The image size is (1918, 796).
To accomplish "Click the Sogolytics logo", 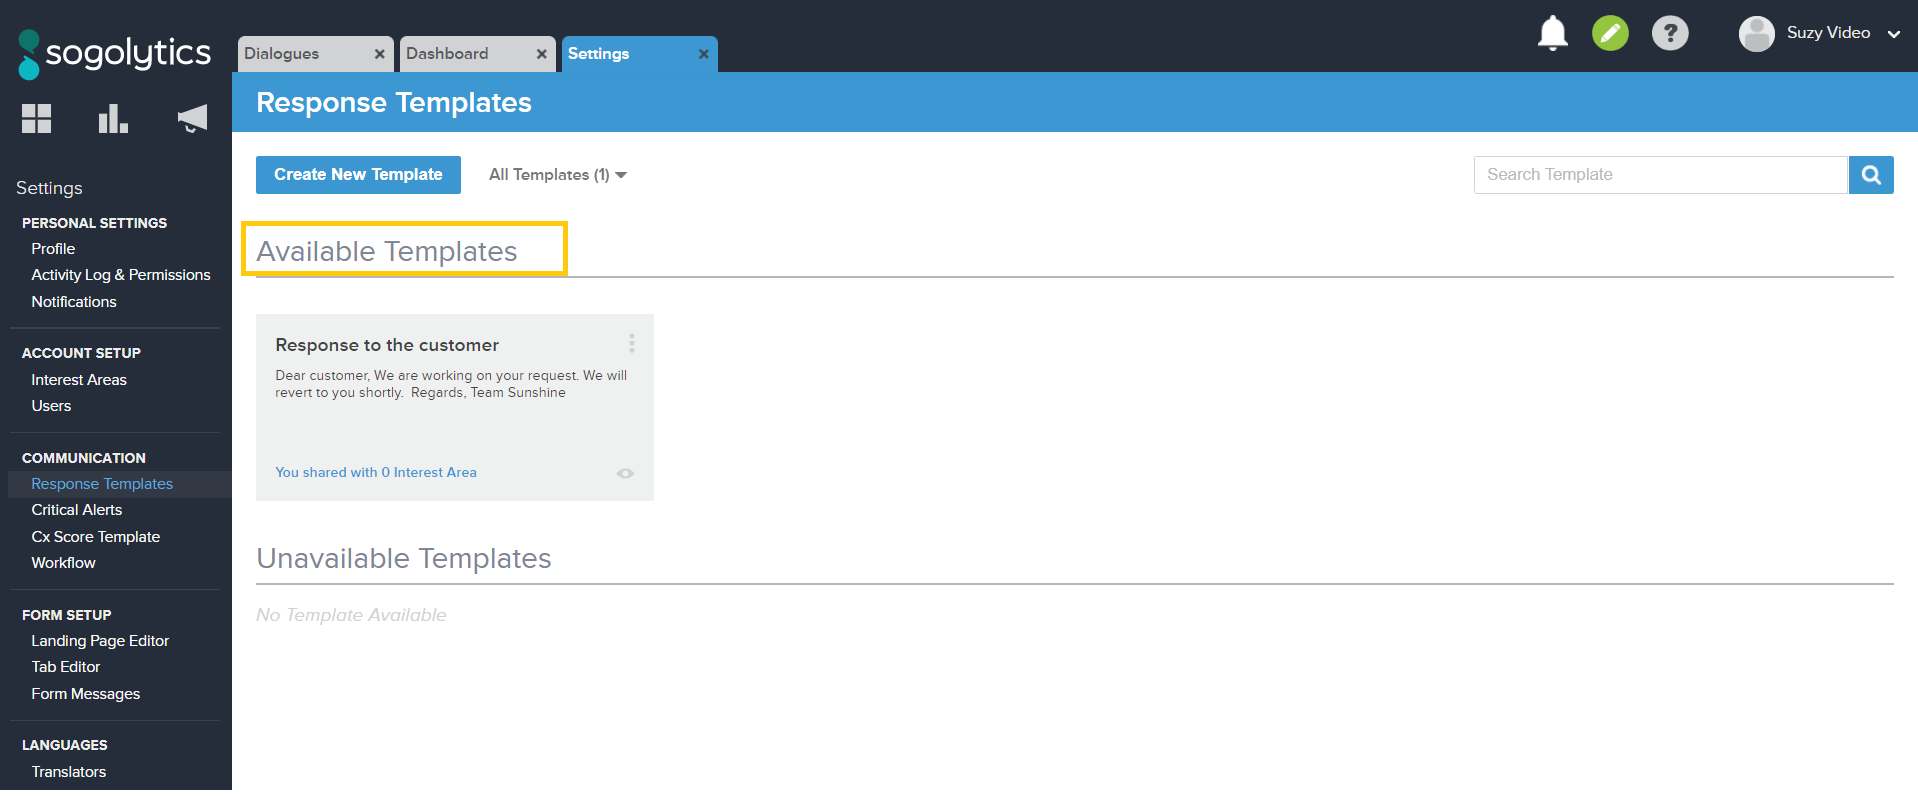I will tap(115, 54).
